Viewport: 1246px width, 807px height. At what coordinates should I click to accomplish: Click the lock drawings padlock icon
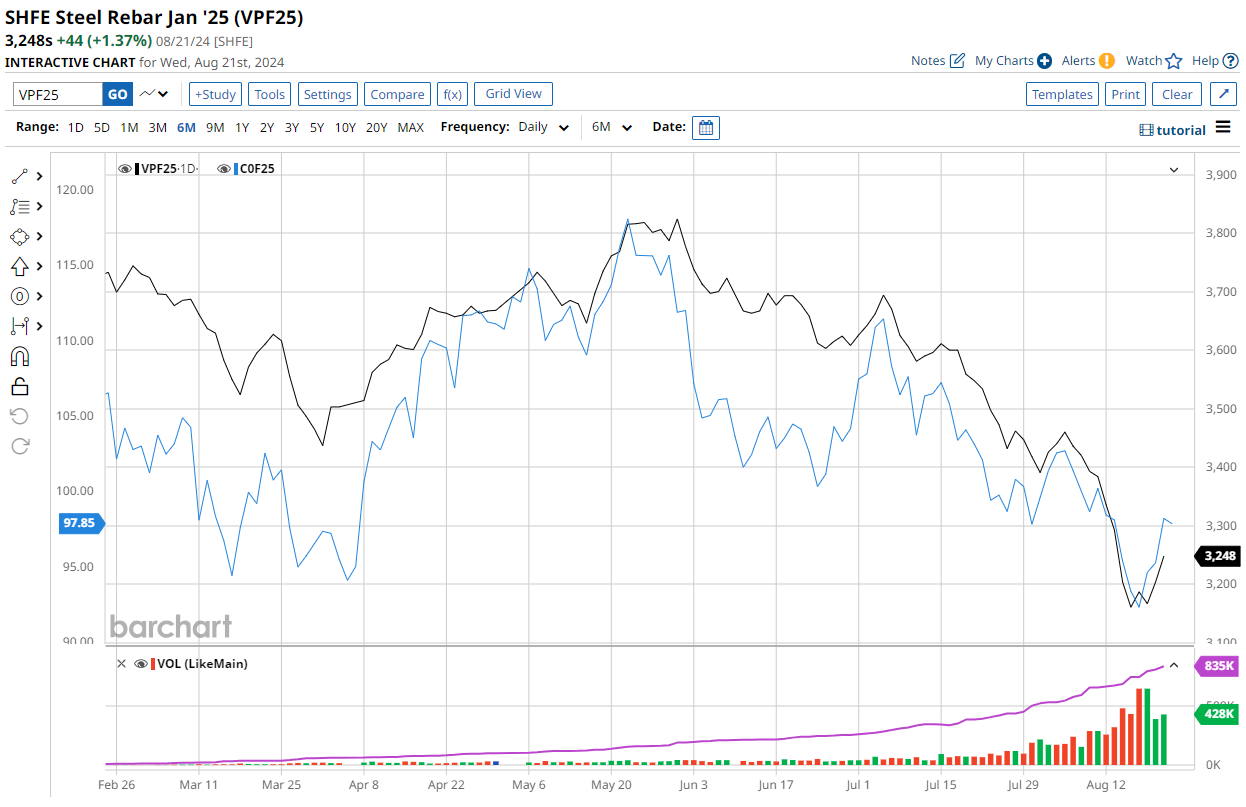pos(20,387)
